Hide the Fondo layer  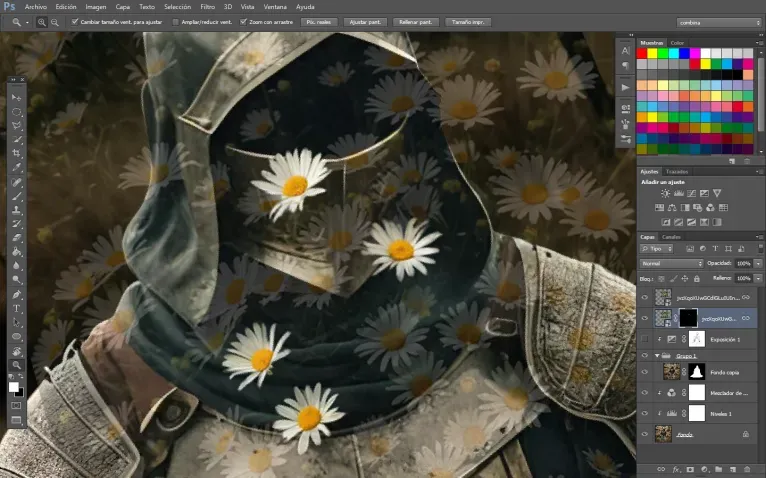[645, 434]
